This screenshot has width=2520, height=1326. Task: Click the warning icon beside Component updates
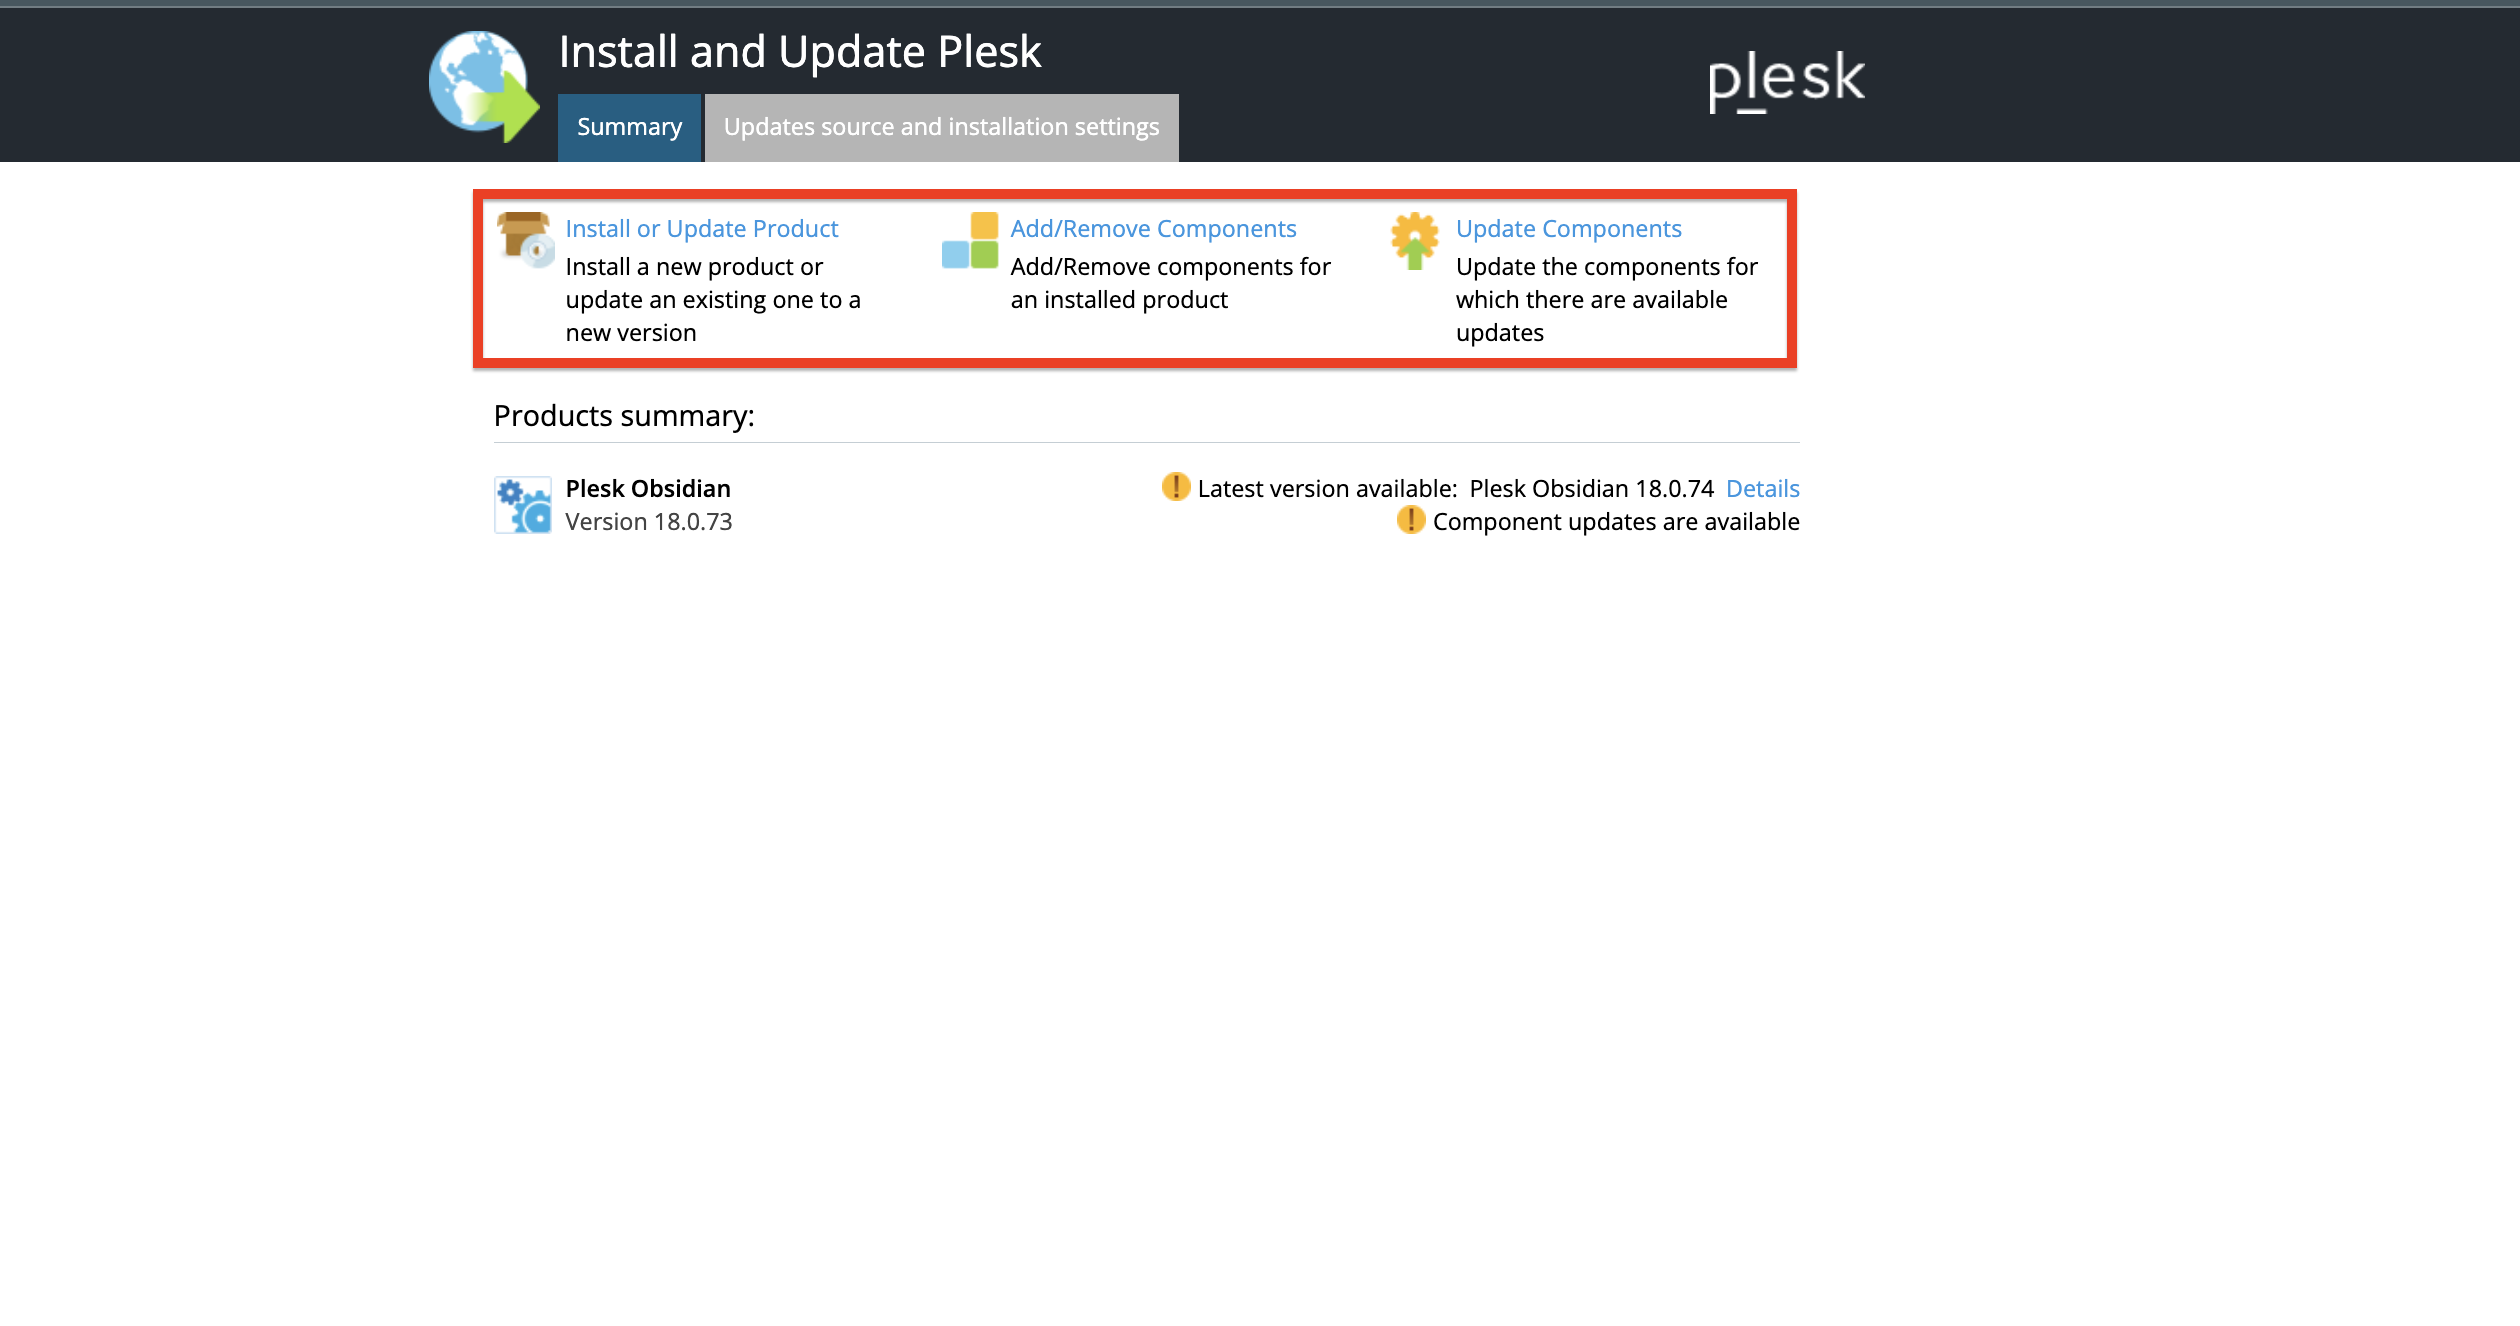click(1411, 520)
